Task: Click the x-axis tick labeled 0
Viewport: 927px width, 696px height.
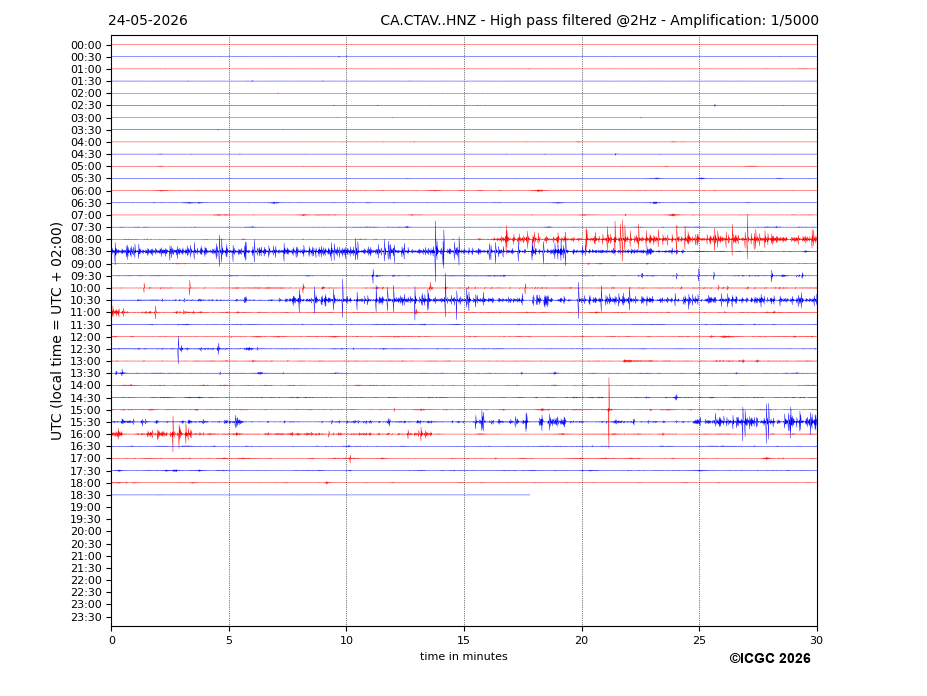Action: [112, 640]
